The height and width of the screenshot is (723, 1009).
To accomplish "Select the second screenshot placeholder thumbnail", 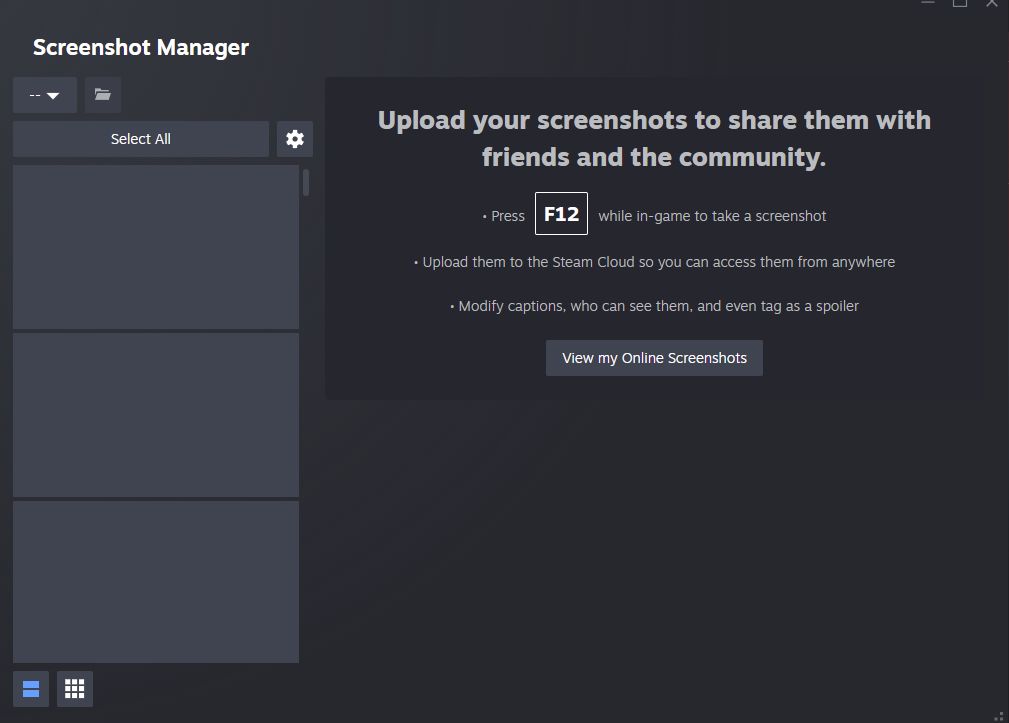I will (156, 415).
